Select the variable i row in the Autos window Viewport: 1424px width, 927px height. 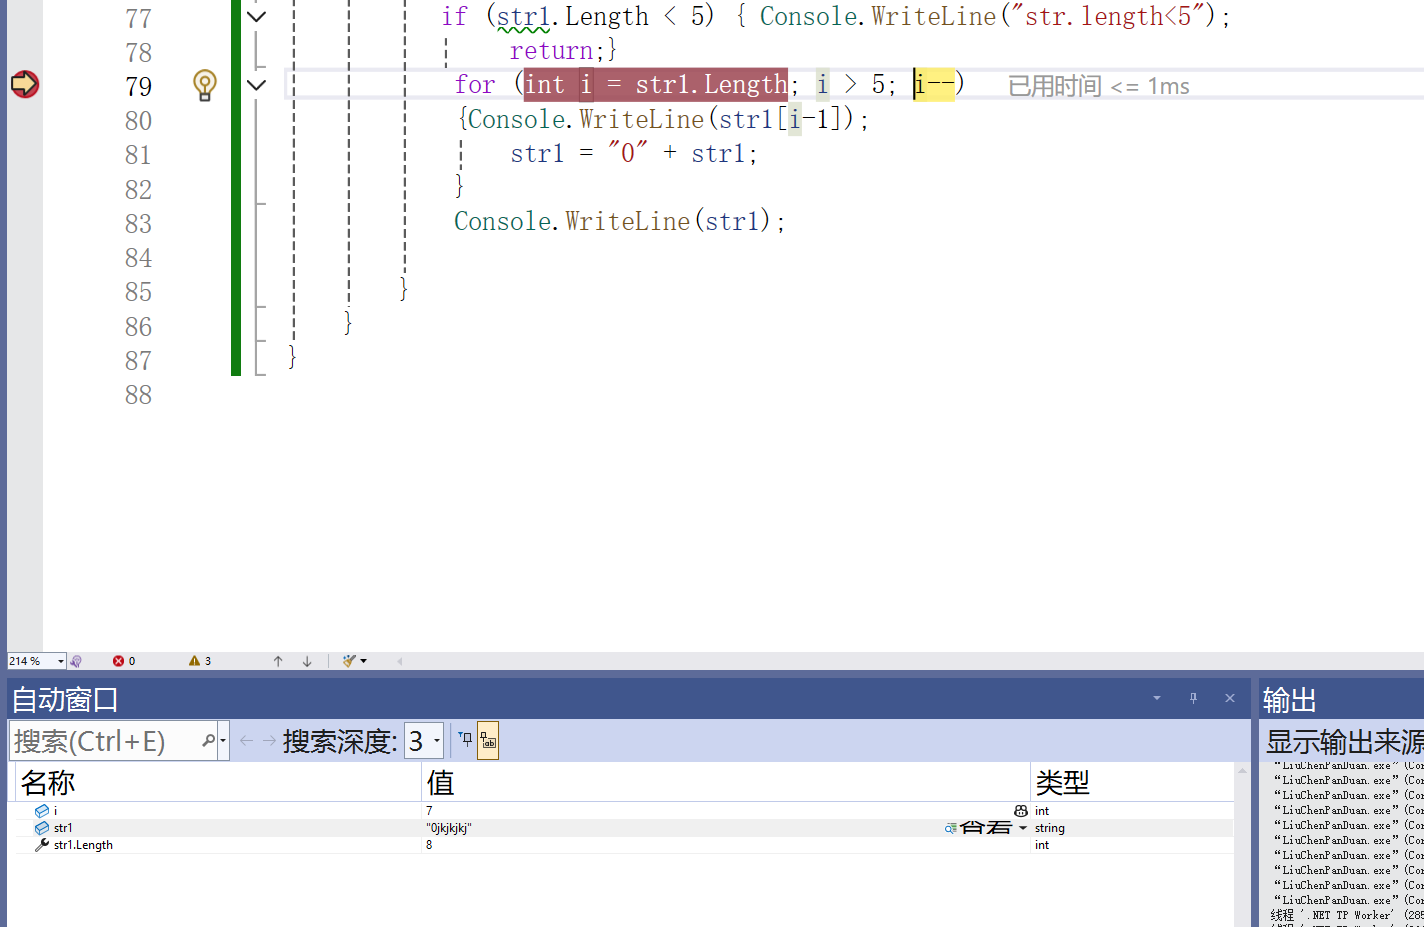click(624, 811)
